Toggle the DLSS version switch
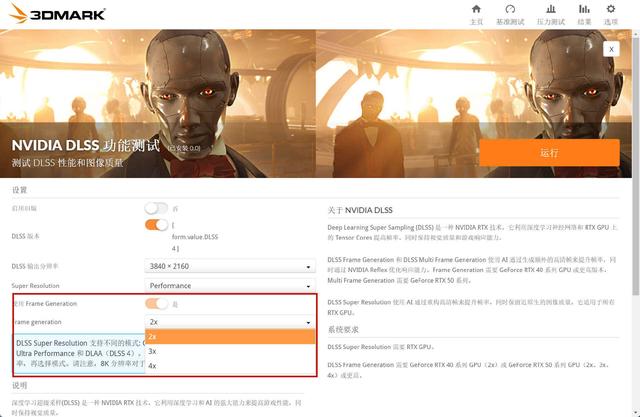The width and height of the screenshot is (640, 417). point(156,225)
